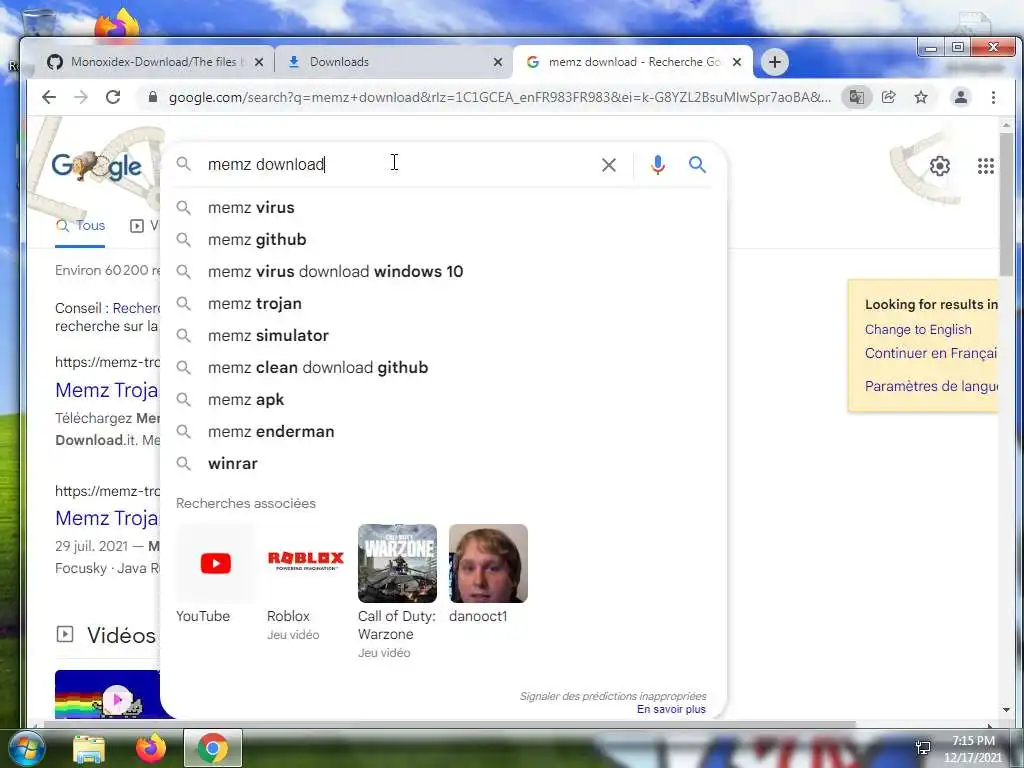This screenshot has height=768, width=1024.
Task: Launch Firefox from the taskbar
Action: pos(150,748)
